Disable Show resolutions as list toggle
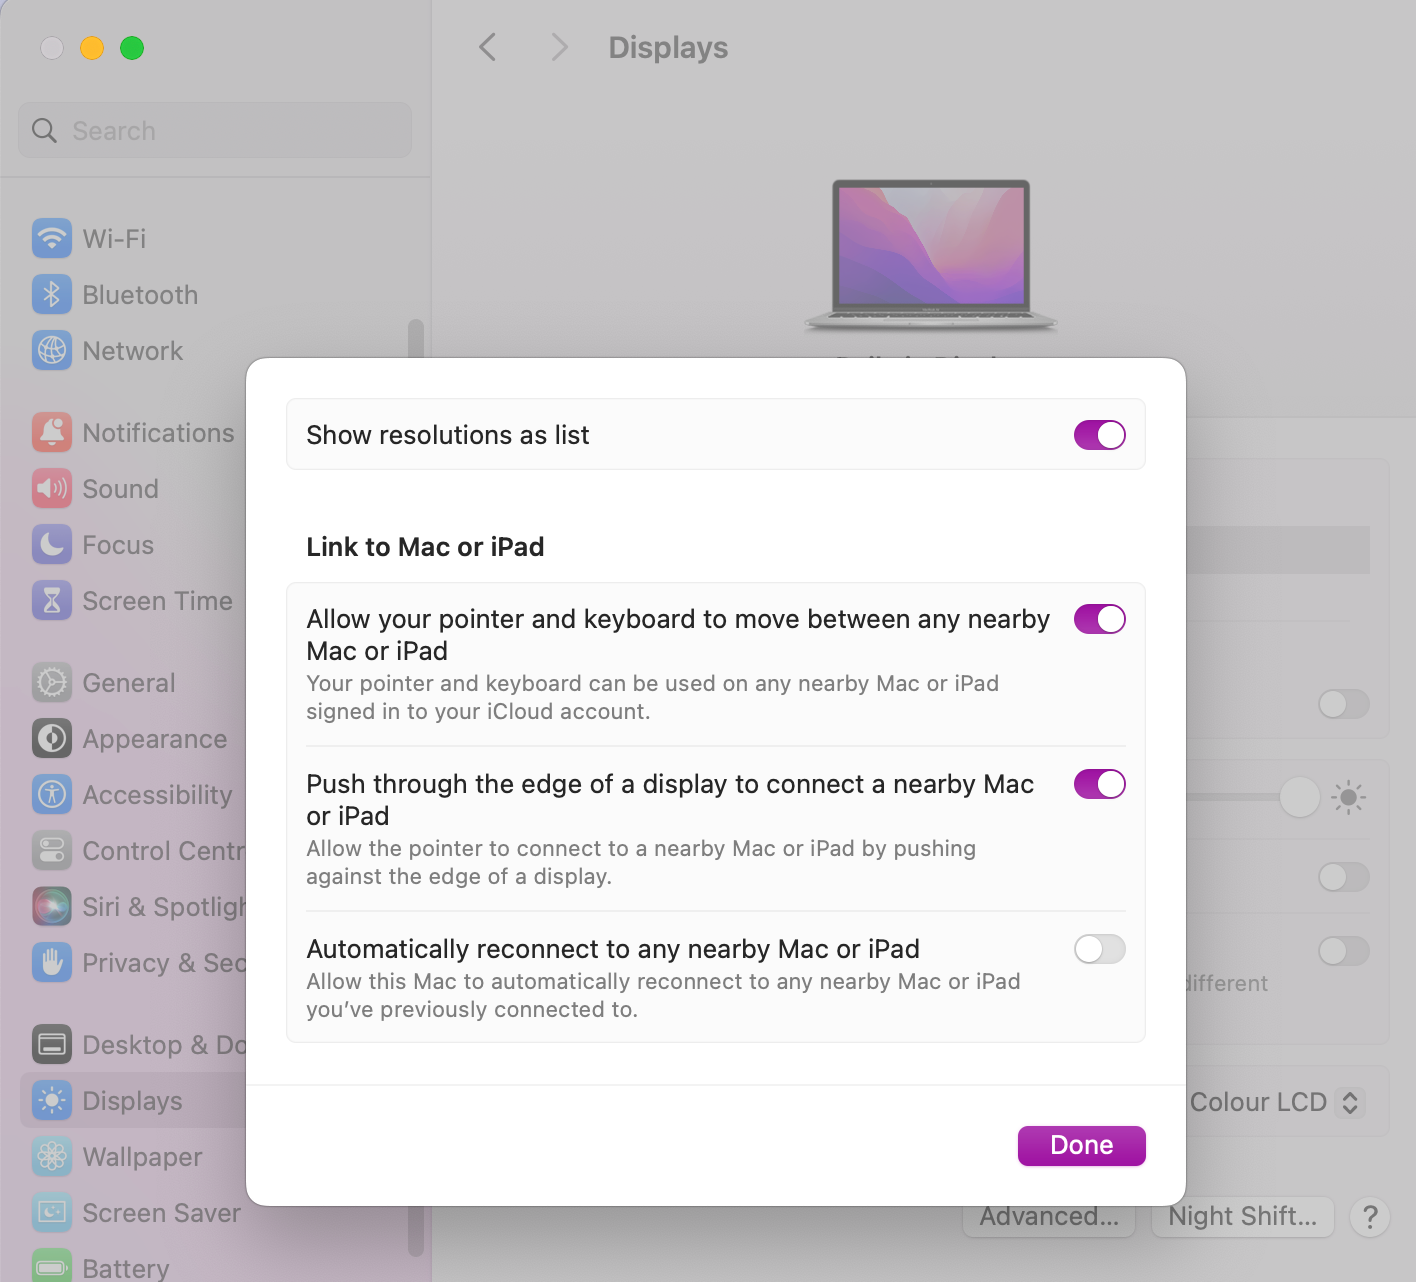 tap(1100, 435)
